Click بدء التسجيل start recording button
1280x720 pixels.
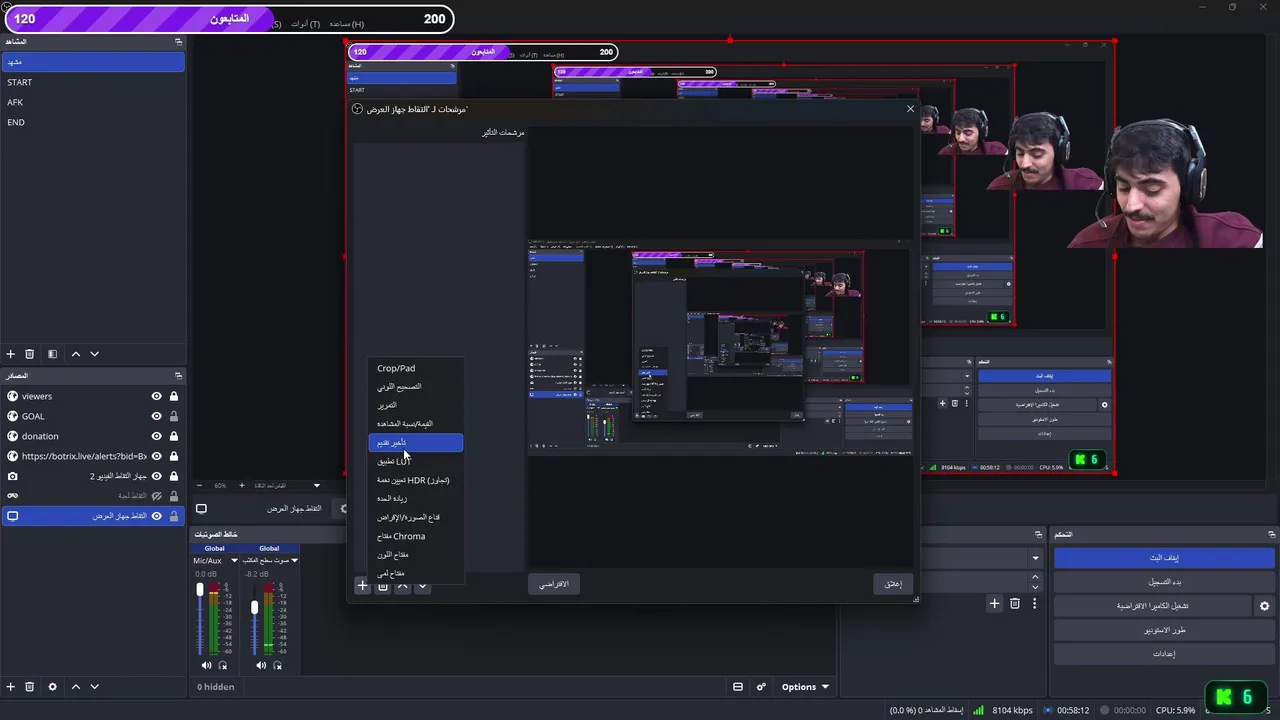click(1164, 582)
